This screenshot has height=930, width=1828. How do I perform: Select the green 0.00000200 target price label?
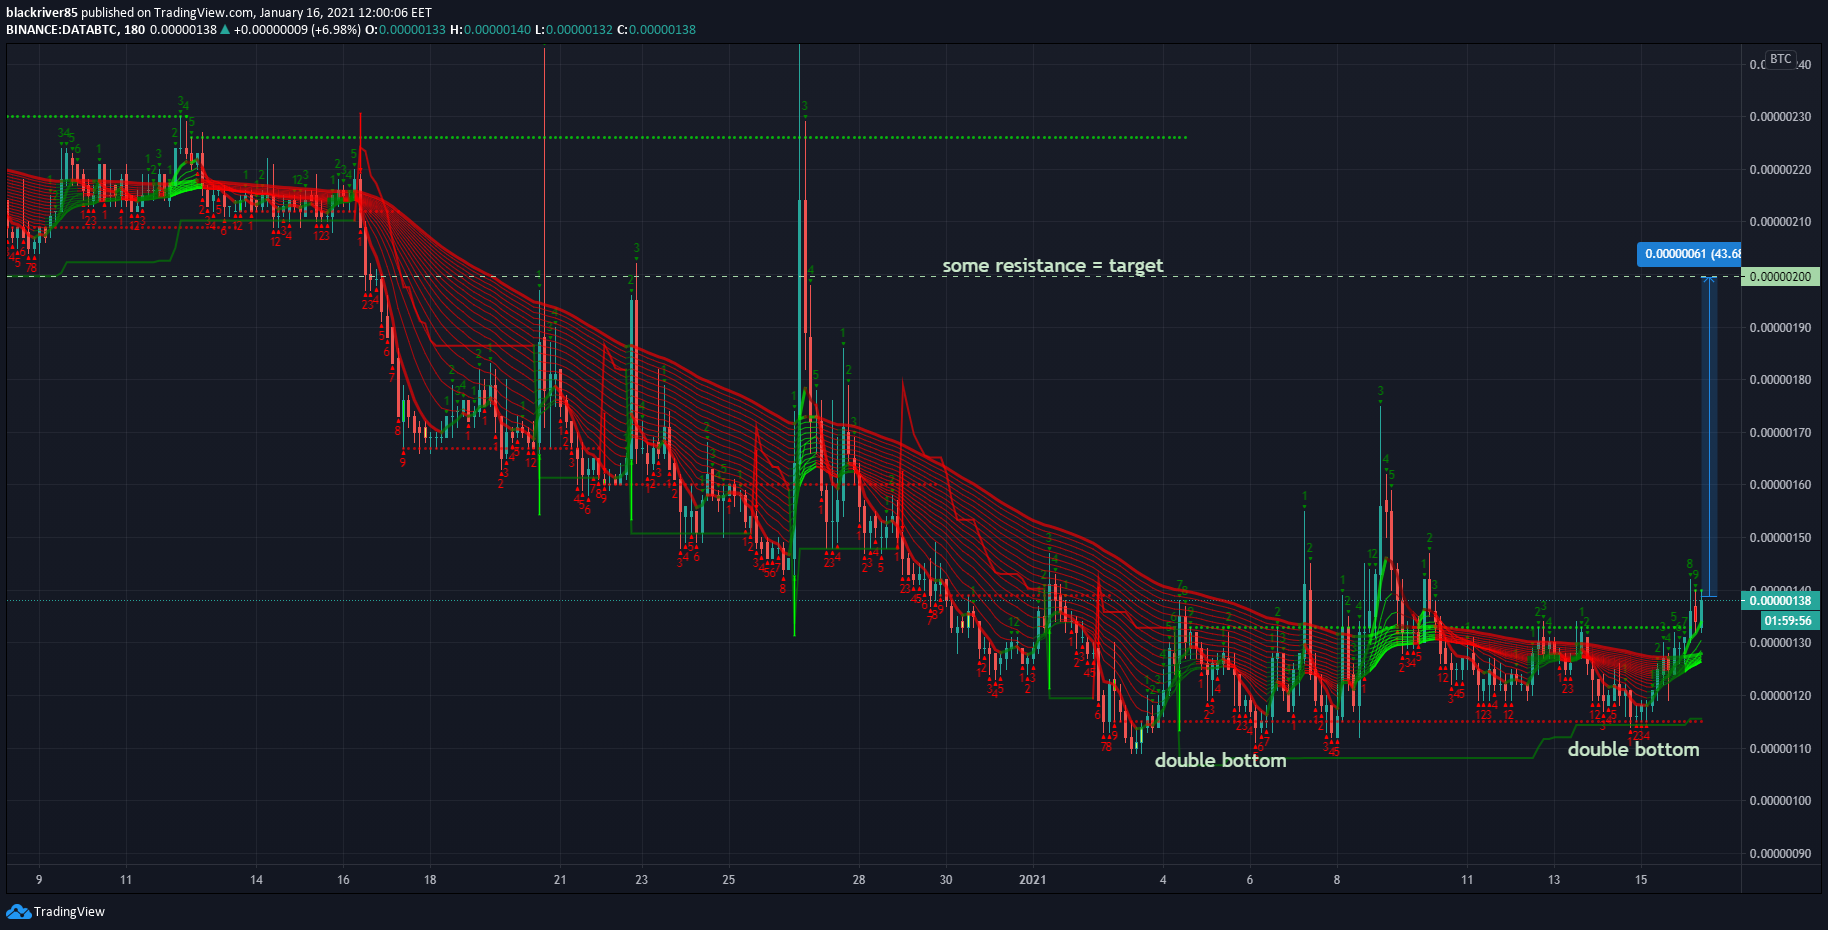pos(1780,277)
